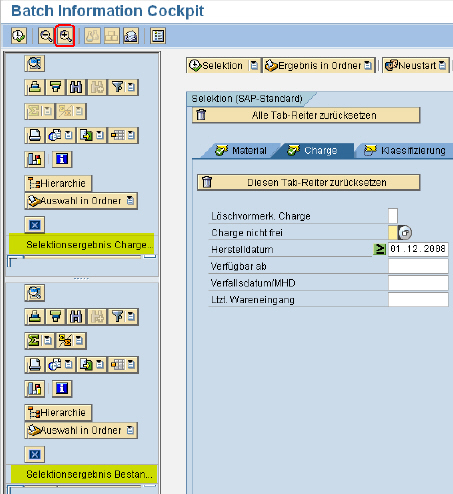Tick the Löschvormerk. Charge checkbox
The height and width of the screenshot is (494, 453).
click(393, 216)
